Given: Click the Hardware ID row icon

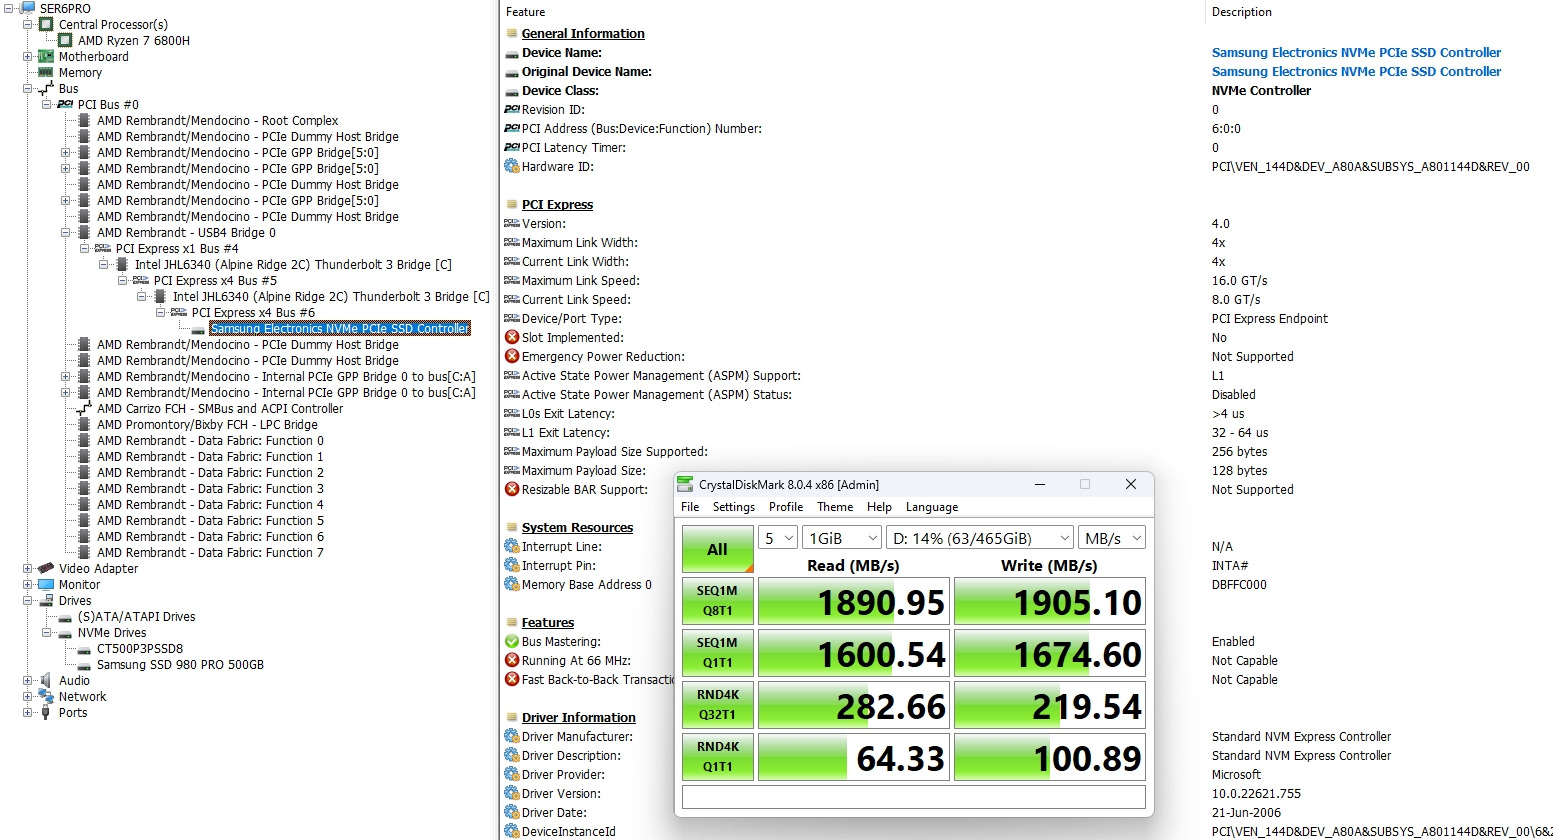Looking at the screenshot, I should (x=512, y=166).
